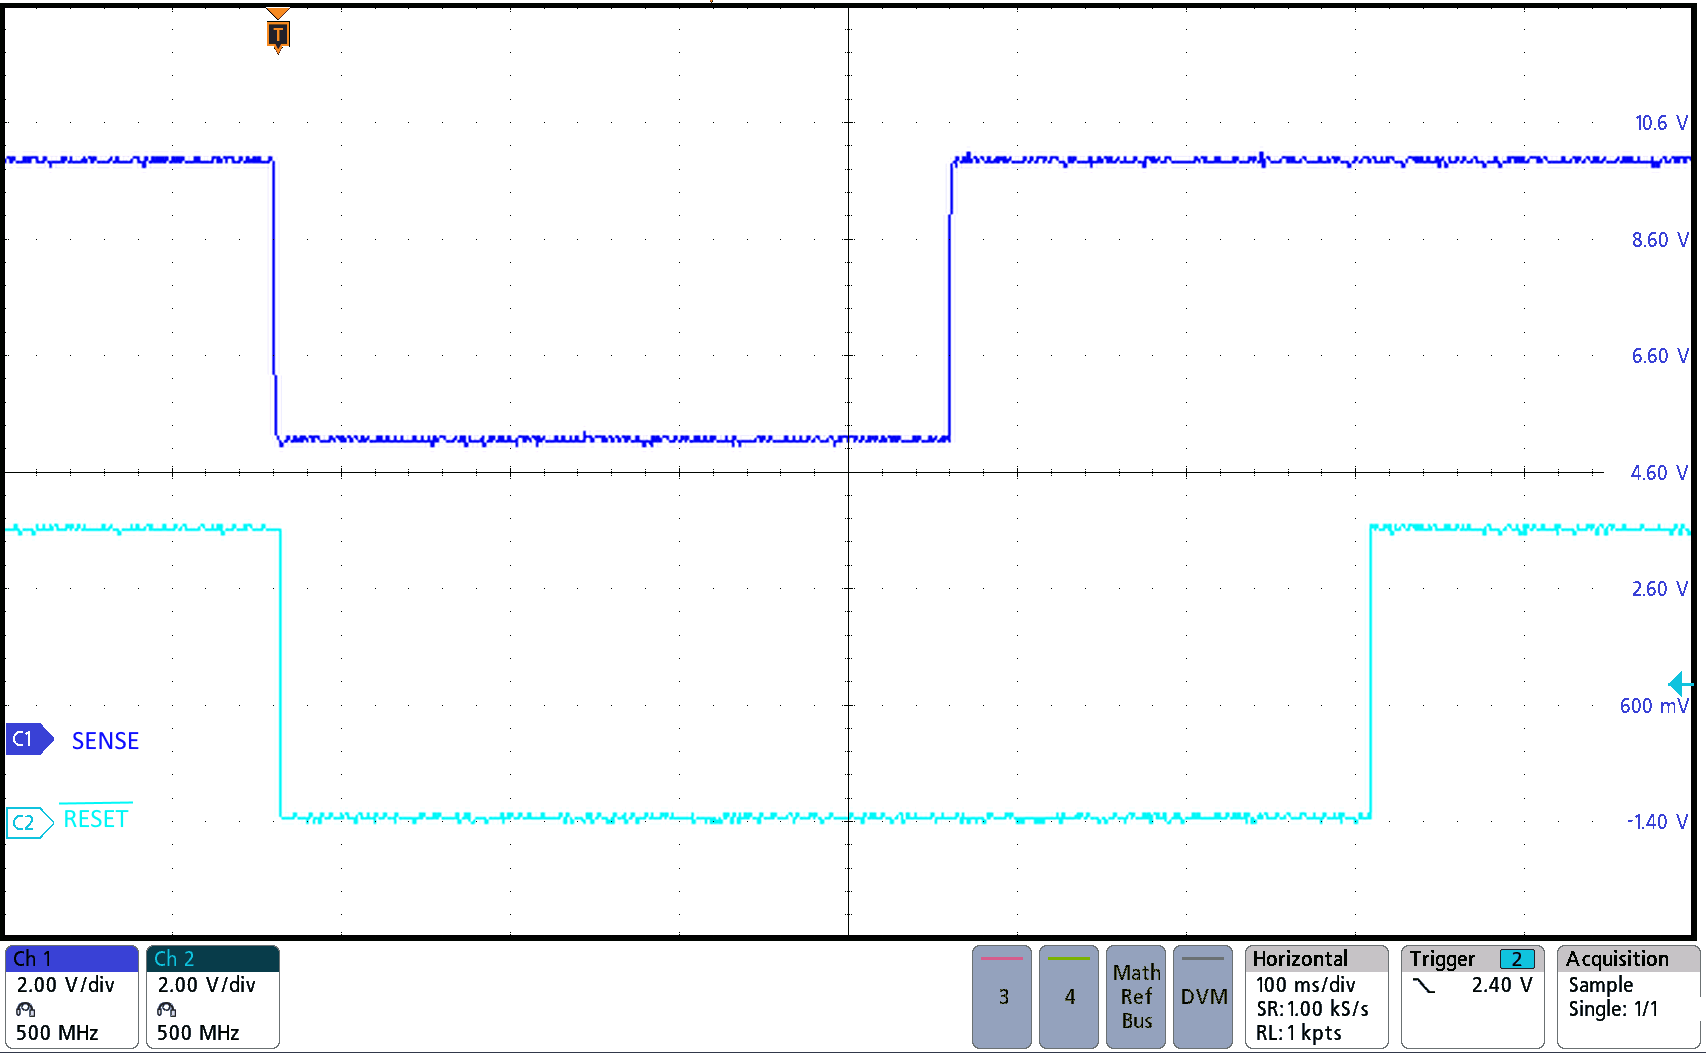Select the C1 channel waveform handle
1706x1053 pixels.
(27, 739)
